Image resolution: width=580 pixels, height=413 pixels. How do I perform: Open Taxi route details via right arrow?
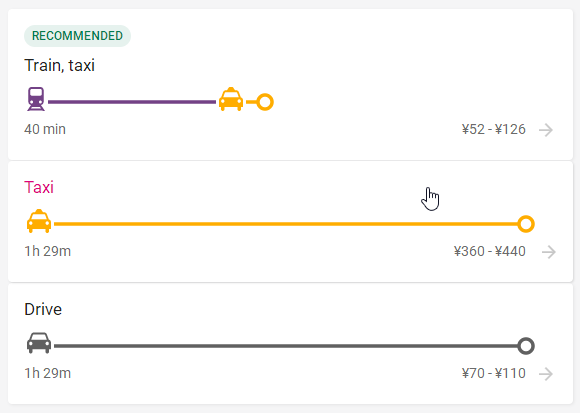tap(549, 252)
